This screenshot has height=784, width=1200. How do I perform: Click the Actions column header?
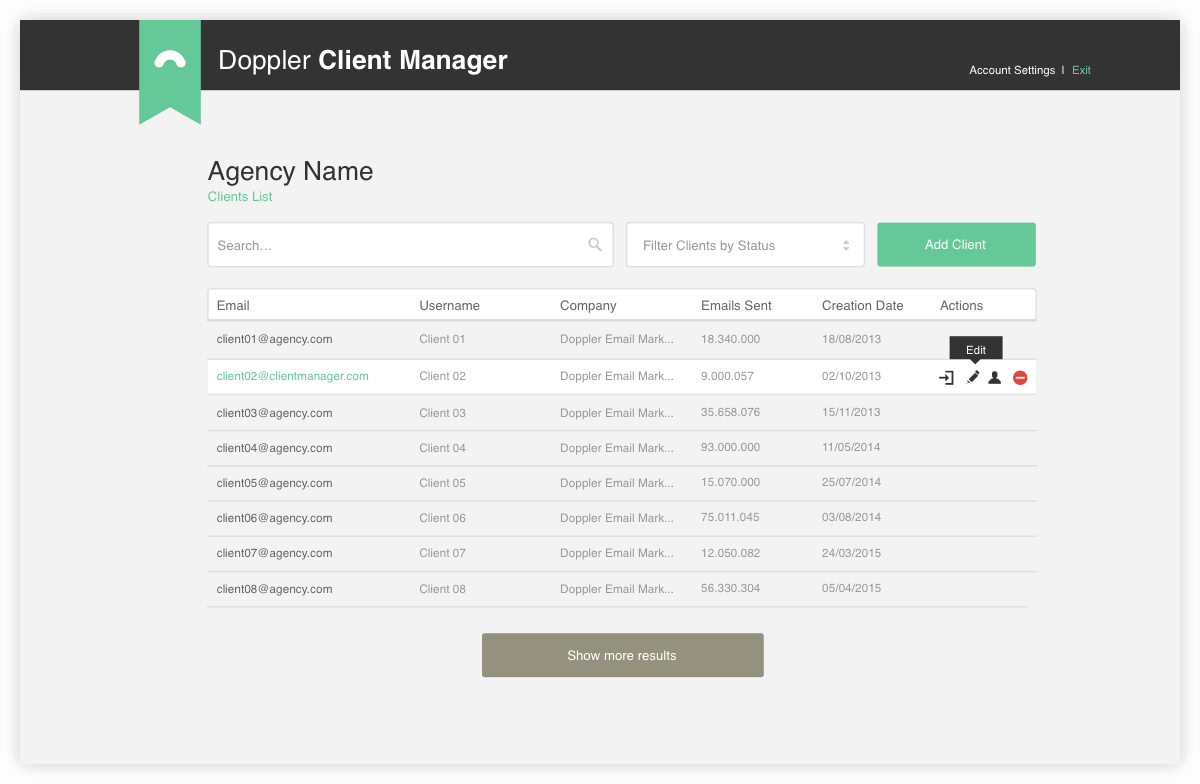point(962,305)
